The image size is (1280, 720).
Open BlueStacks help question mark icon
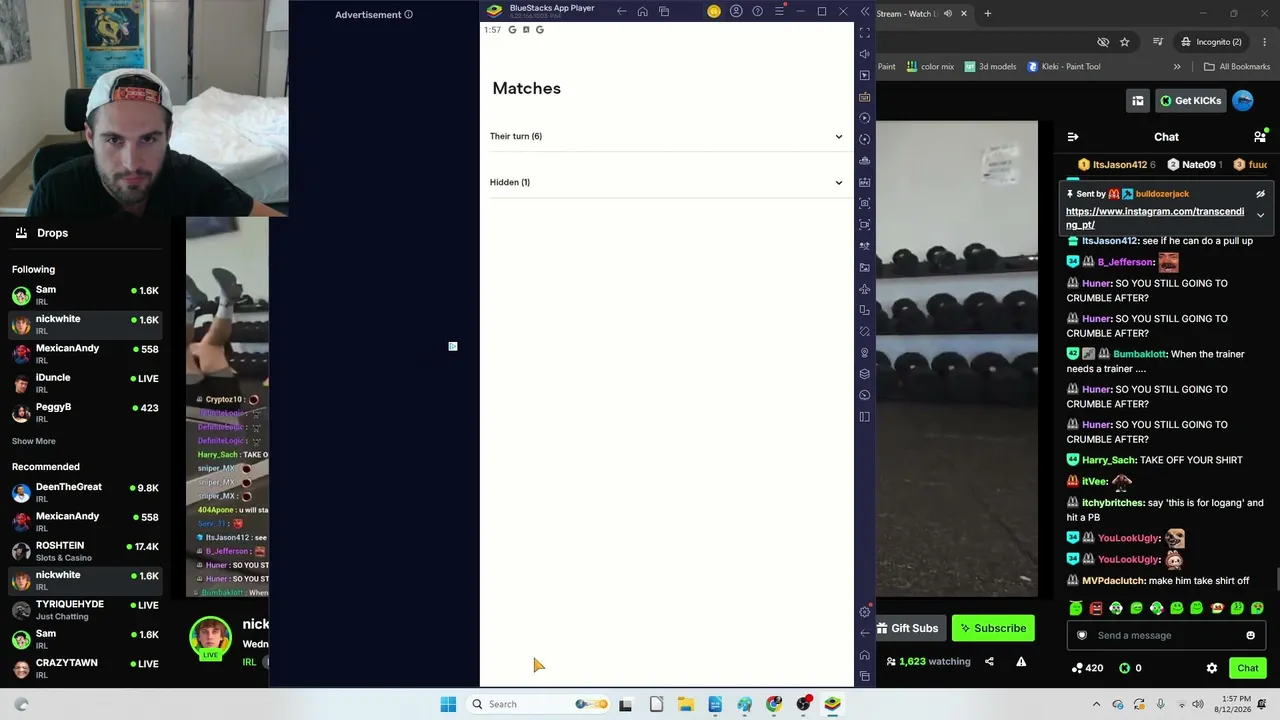click(757, 12)
